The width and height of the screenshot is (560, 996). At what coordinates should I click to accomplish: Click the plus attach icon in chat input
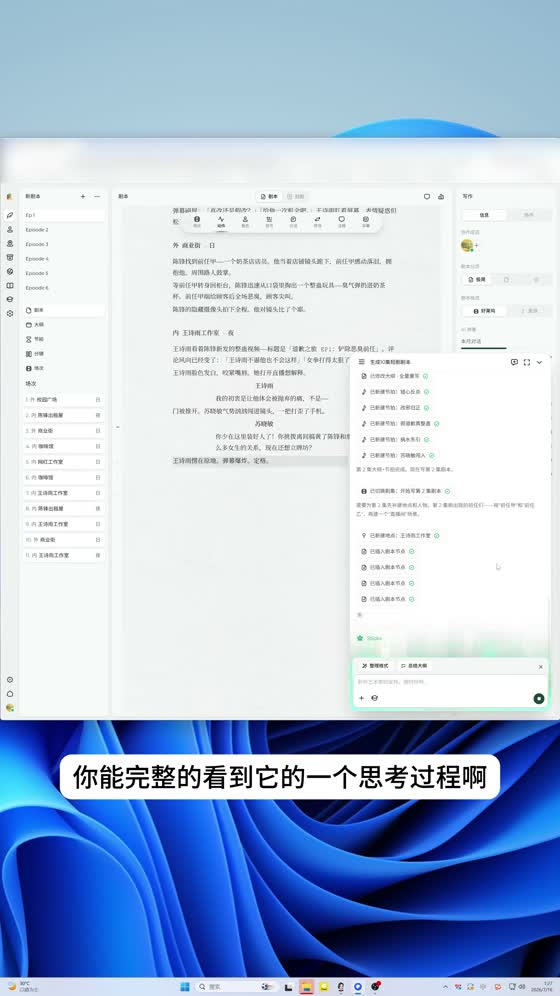coord(361,698)
